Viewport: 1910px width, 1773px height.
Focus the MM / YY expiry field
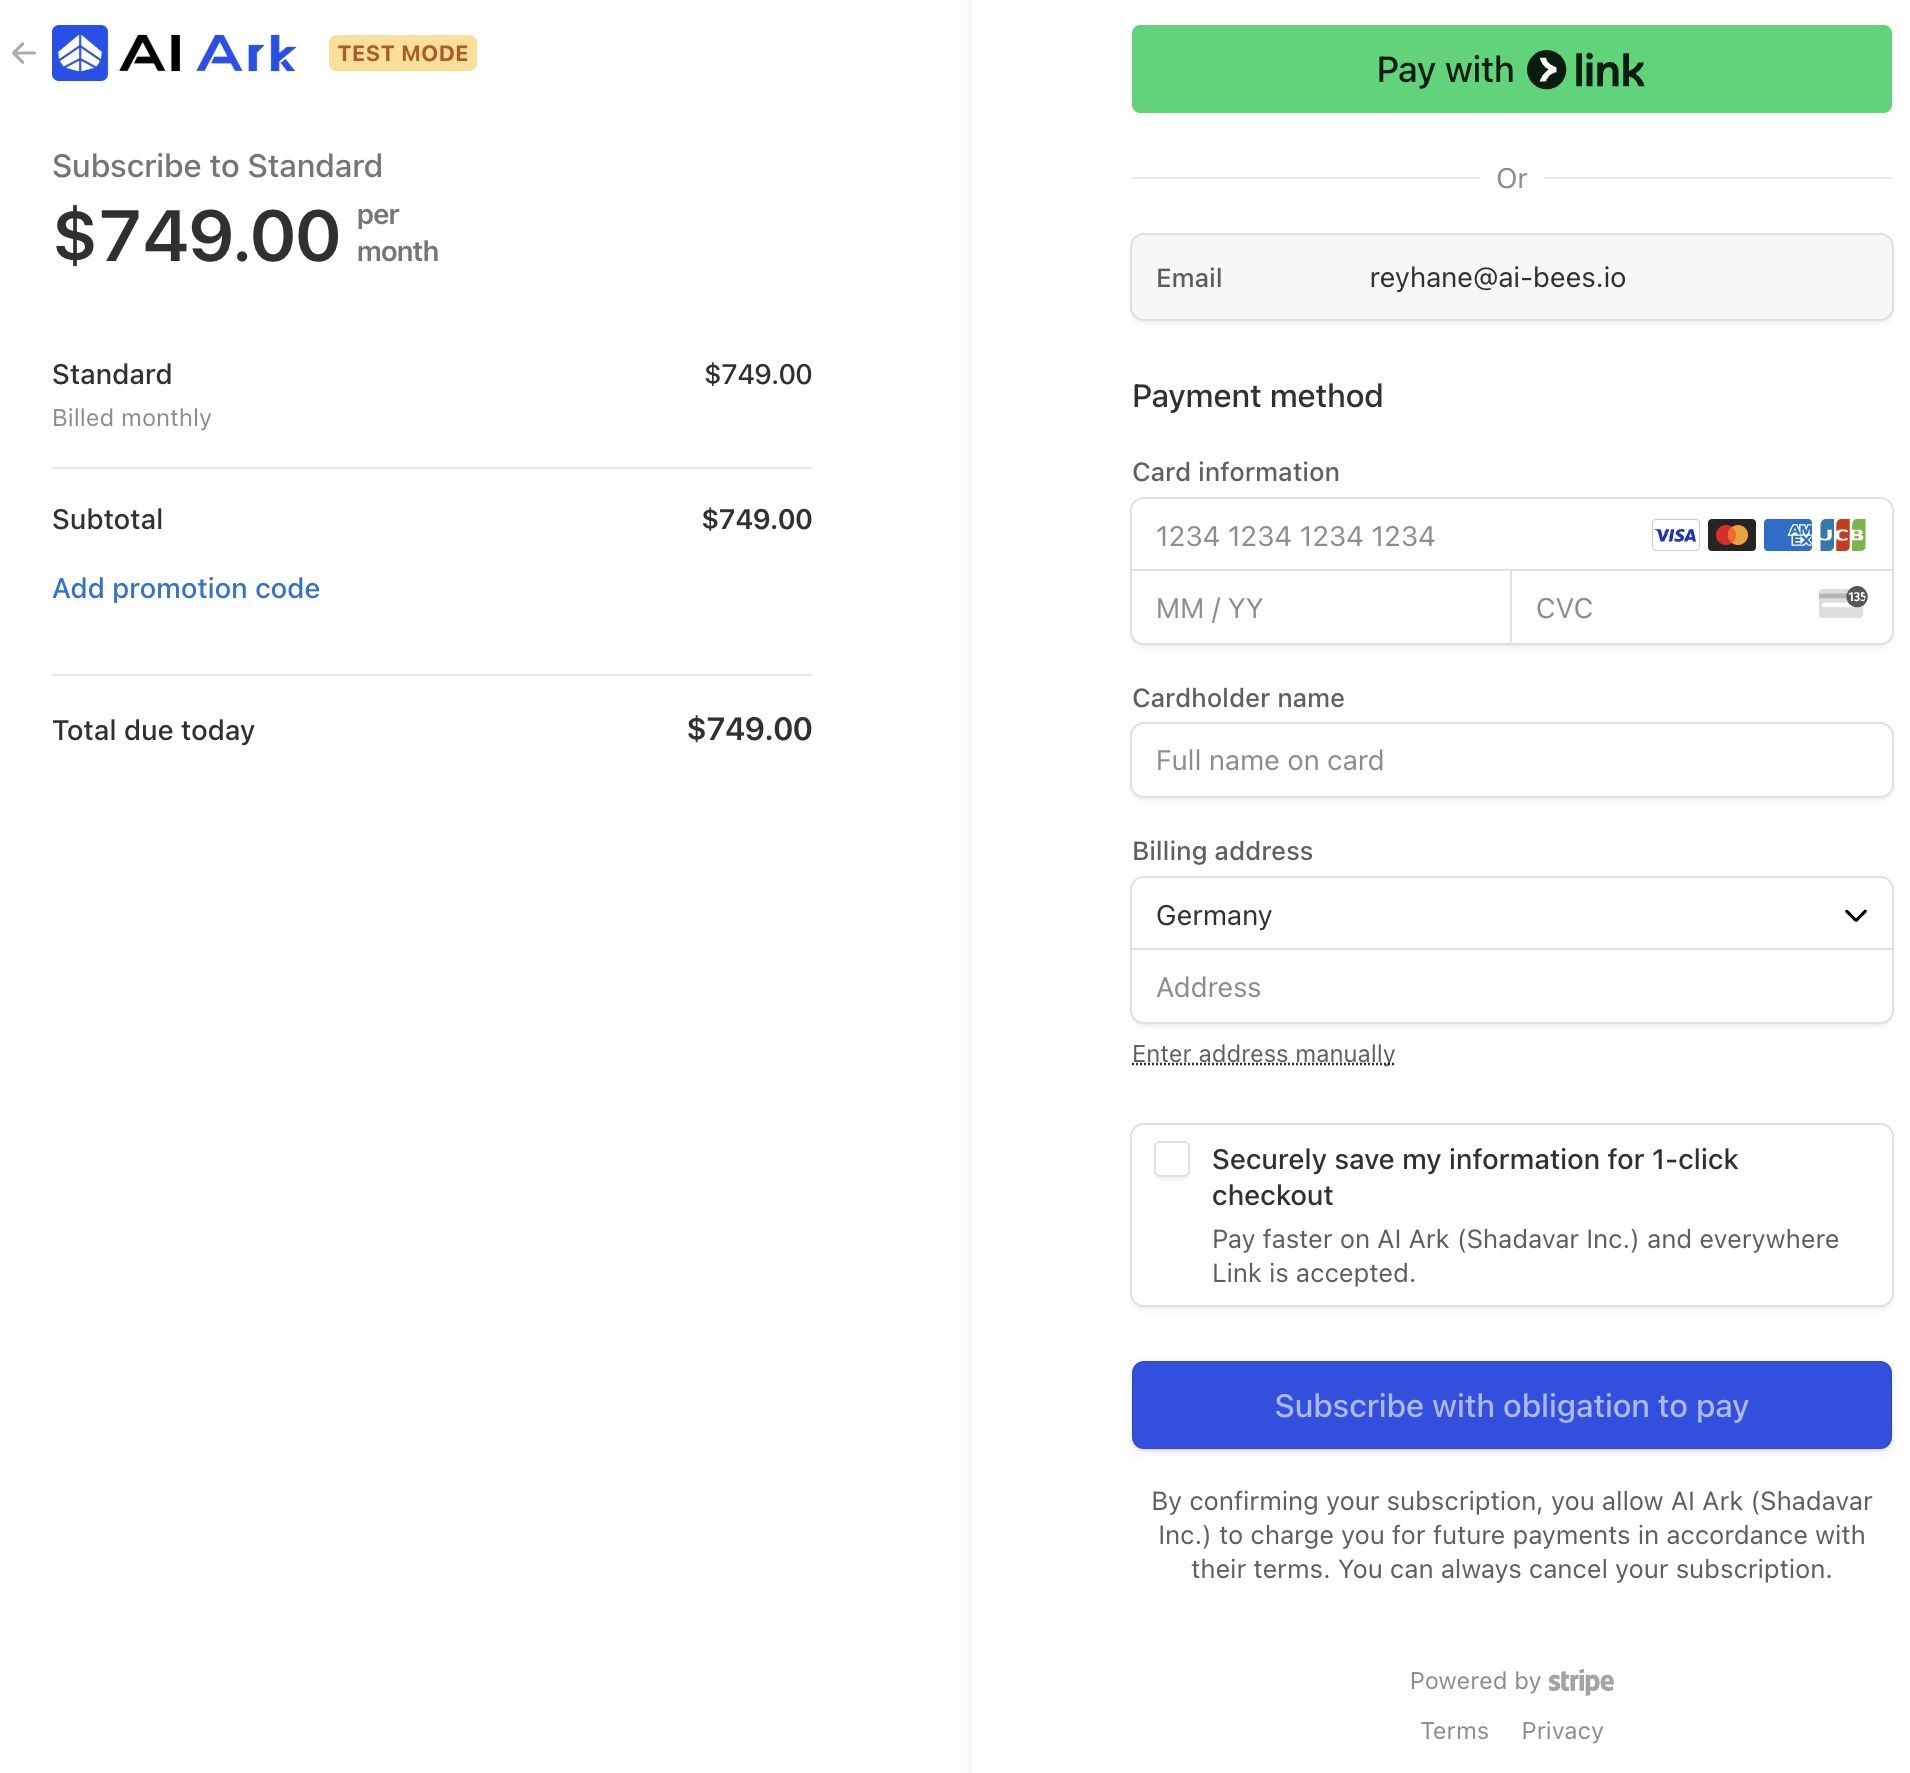1321,608
